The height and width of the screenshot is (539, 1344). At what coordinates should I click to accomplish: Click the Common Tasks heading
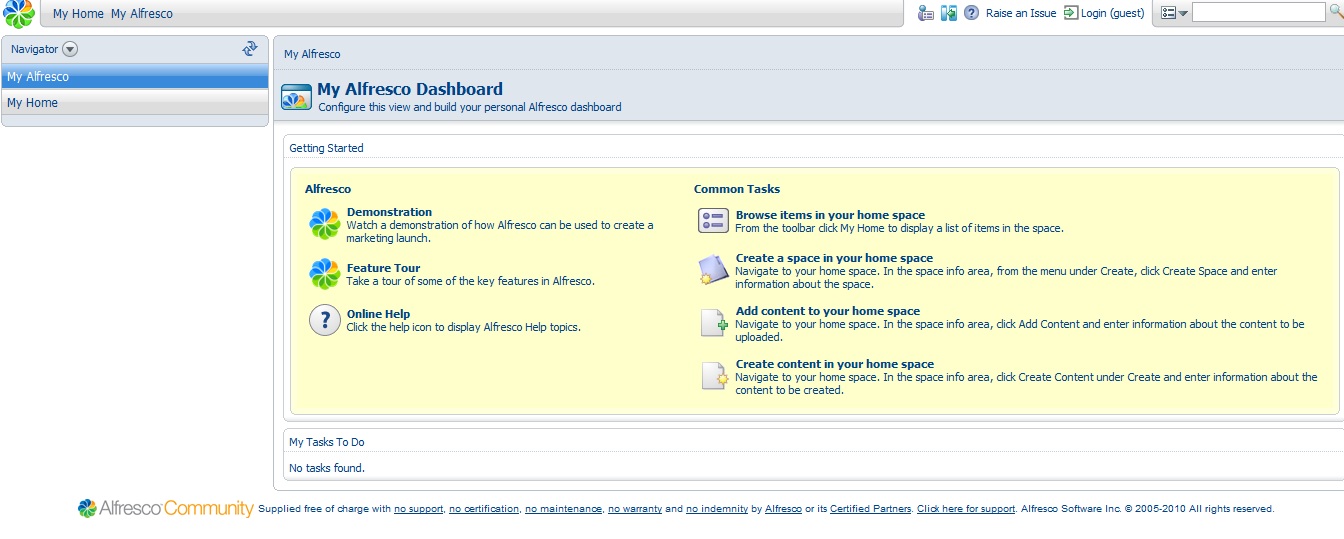tap(737, 189)
